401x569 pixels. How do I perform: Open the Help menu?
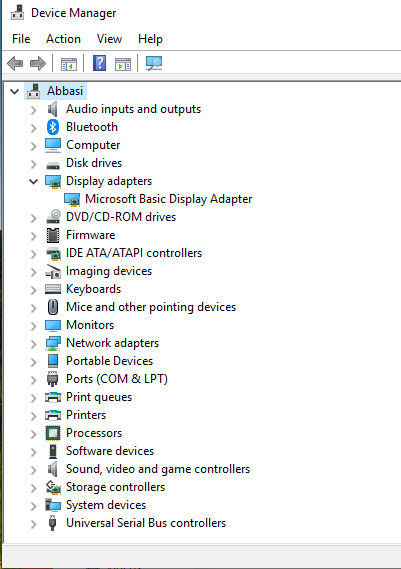pyautogui.click(x=150, y=39)
